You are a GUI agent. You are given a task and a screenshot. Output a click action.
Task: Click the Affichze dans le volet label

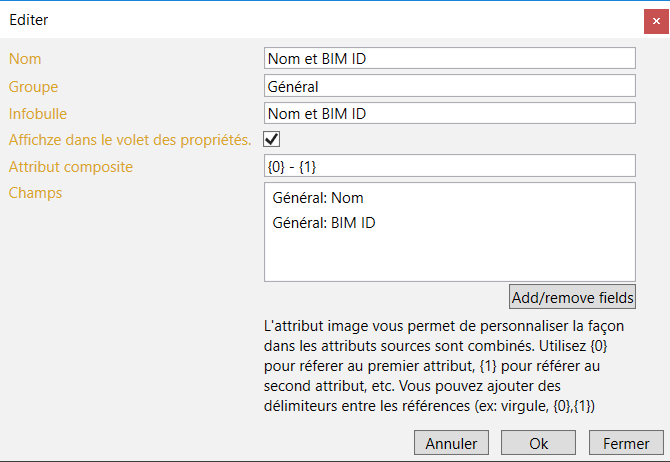(129, 140)
